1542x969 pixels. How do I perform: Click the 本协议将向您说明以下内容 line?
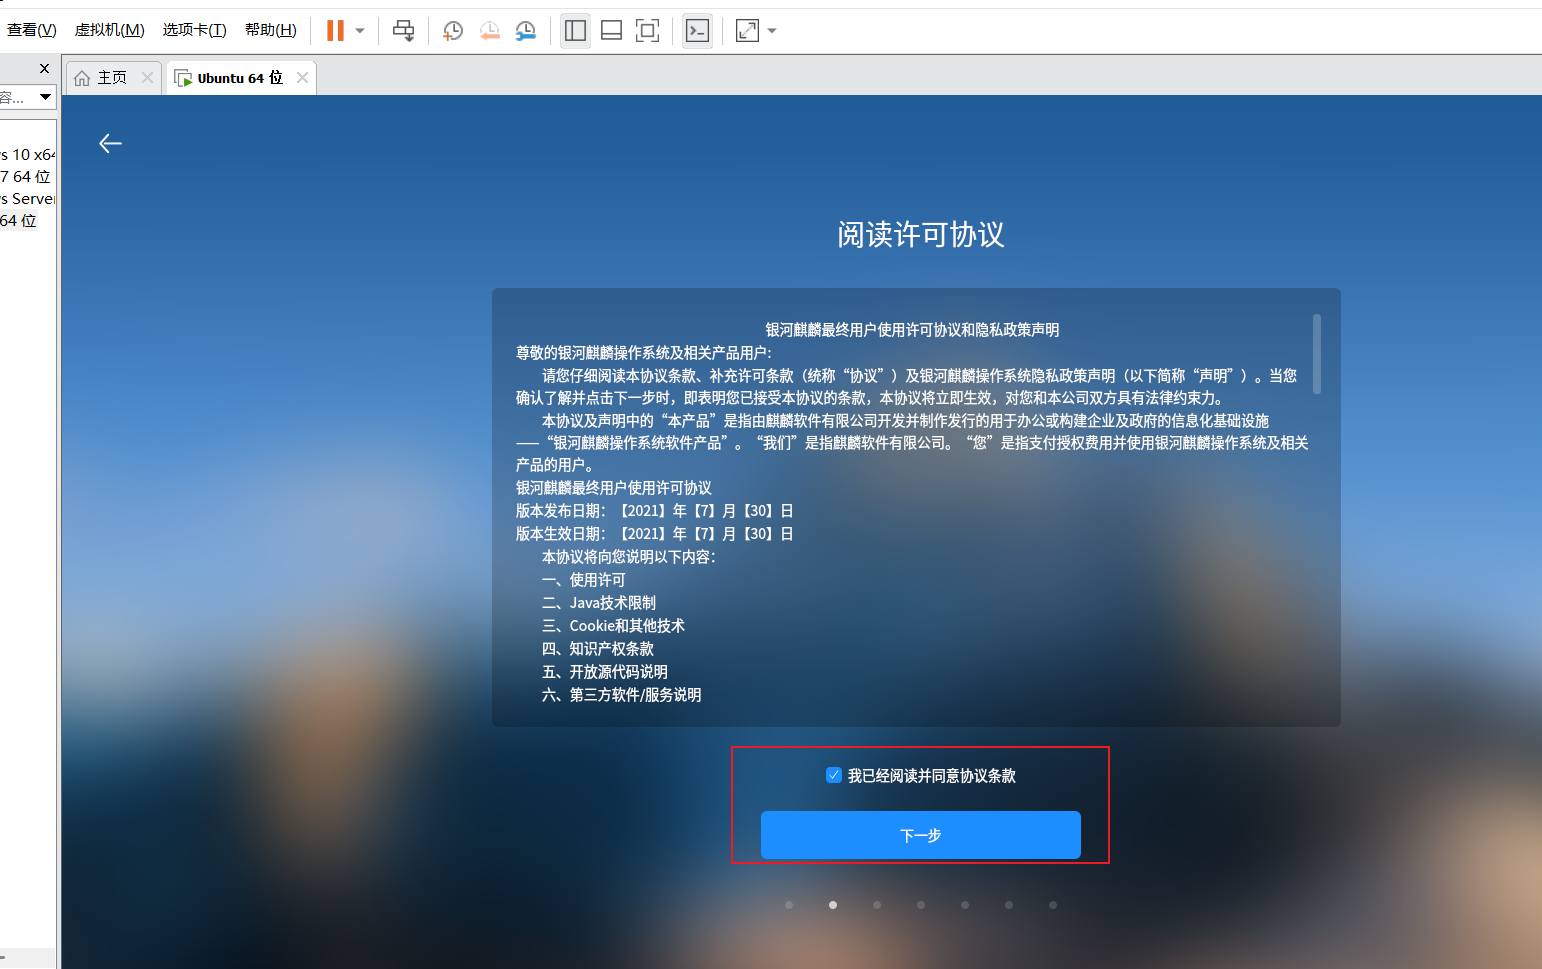(629, 557)
